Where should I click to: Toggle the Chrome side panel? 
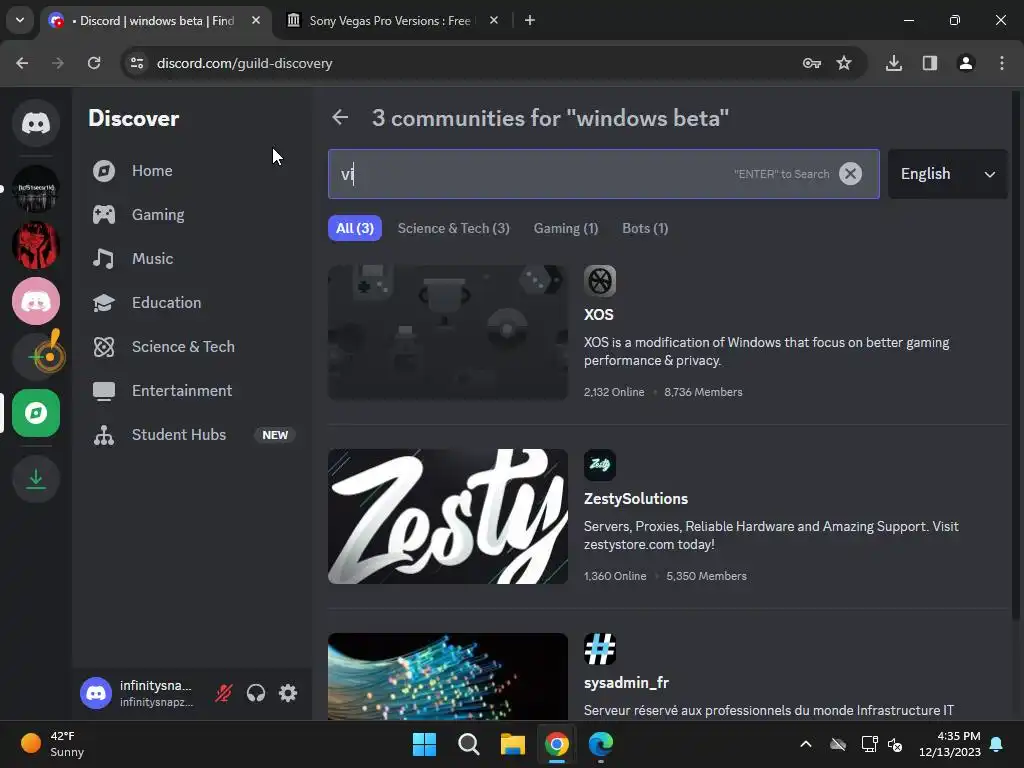[930, 63]
